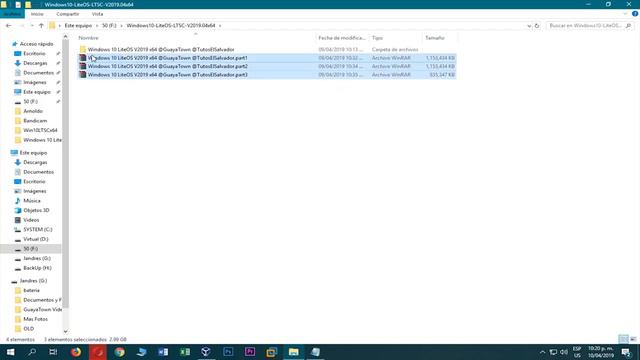The image size is (640, 360).
Task: Switch to large icons view layout
Action: [633, 339]
